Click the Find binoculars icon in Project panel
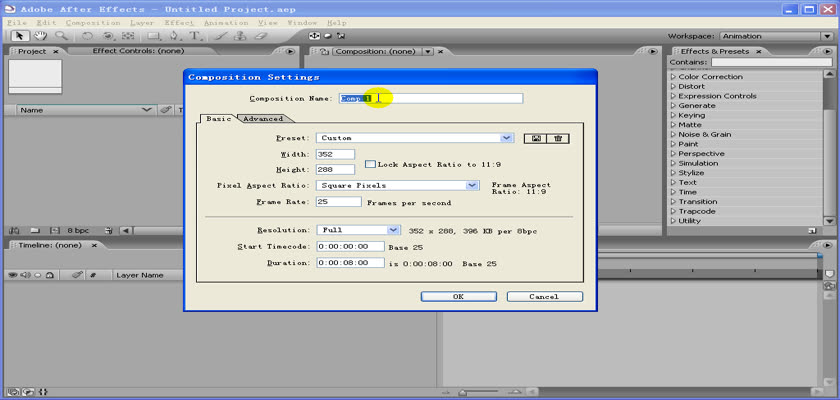The height and width of the screenshot is (400, 840). click(15, 230)
